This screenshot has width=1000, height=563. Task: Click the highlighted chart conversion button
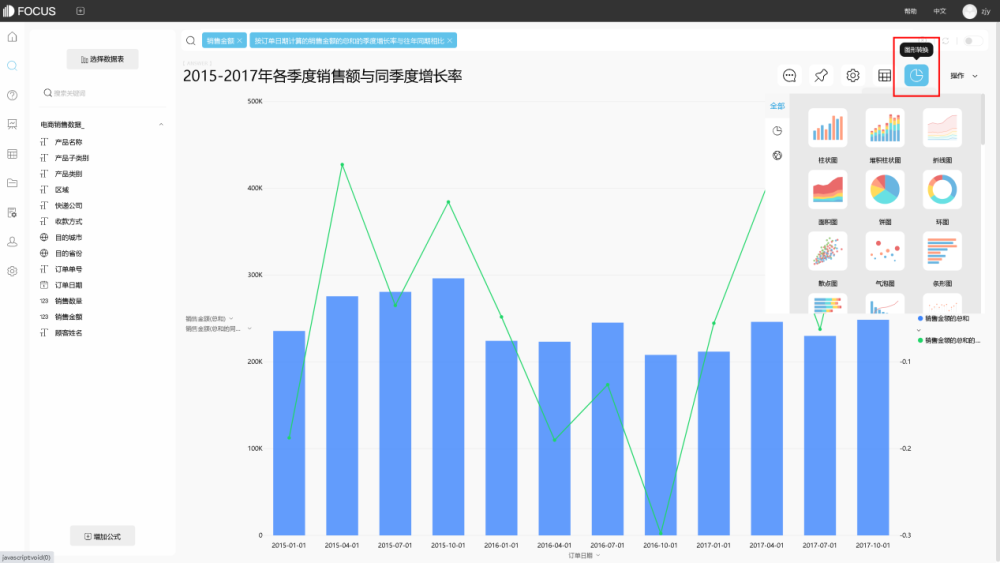coord(916,76)
